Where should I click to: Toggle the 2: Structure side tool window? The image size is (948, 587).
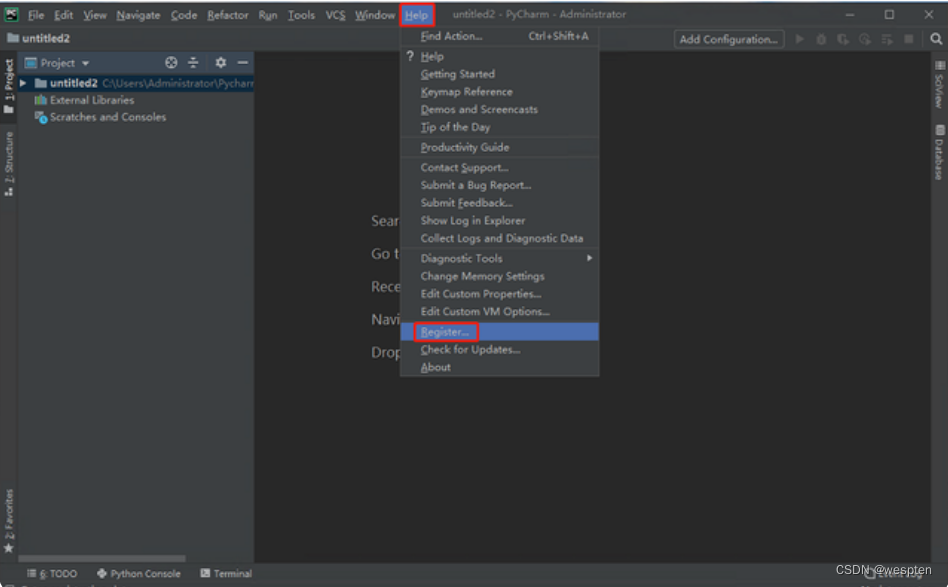(8, 164)
